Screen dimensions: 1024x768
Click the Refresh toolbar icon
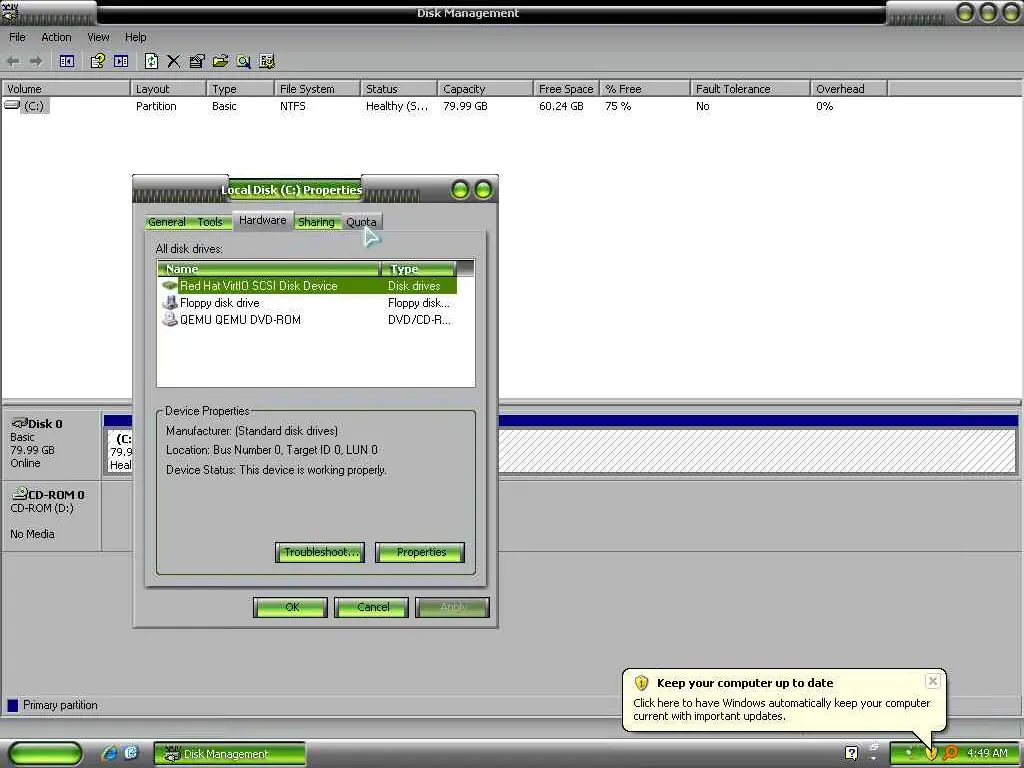(x=151, y=61)
